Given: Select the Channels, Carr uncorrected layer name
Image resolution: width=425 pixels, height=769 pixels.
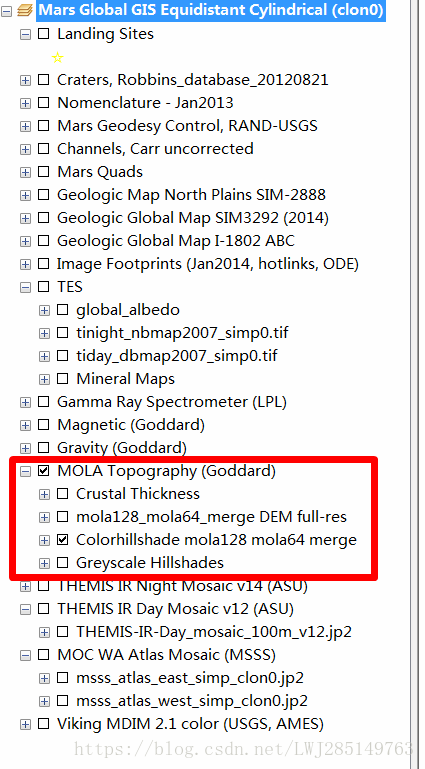Looking at the screenshot, I should point(155,149).
